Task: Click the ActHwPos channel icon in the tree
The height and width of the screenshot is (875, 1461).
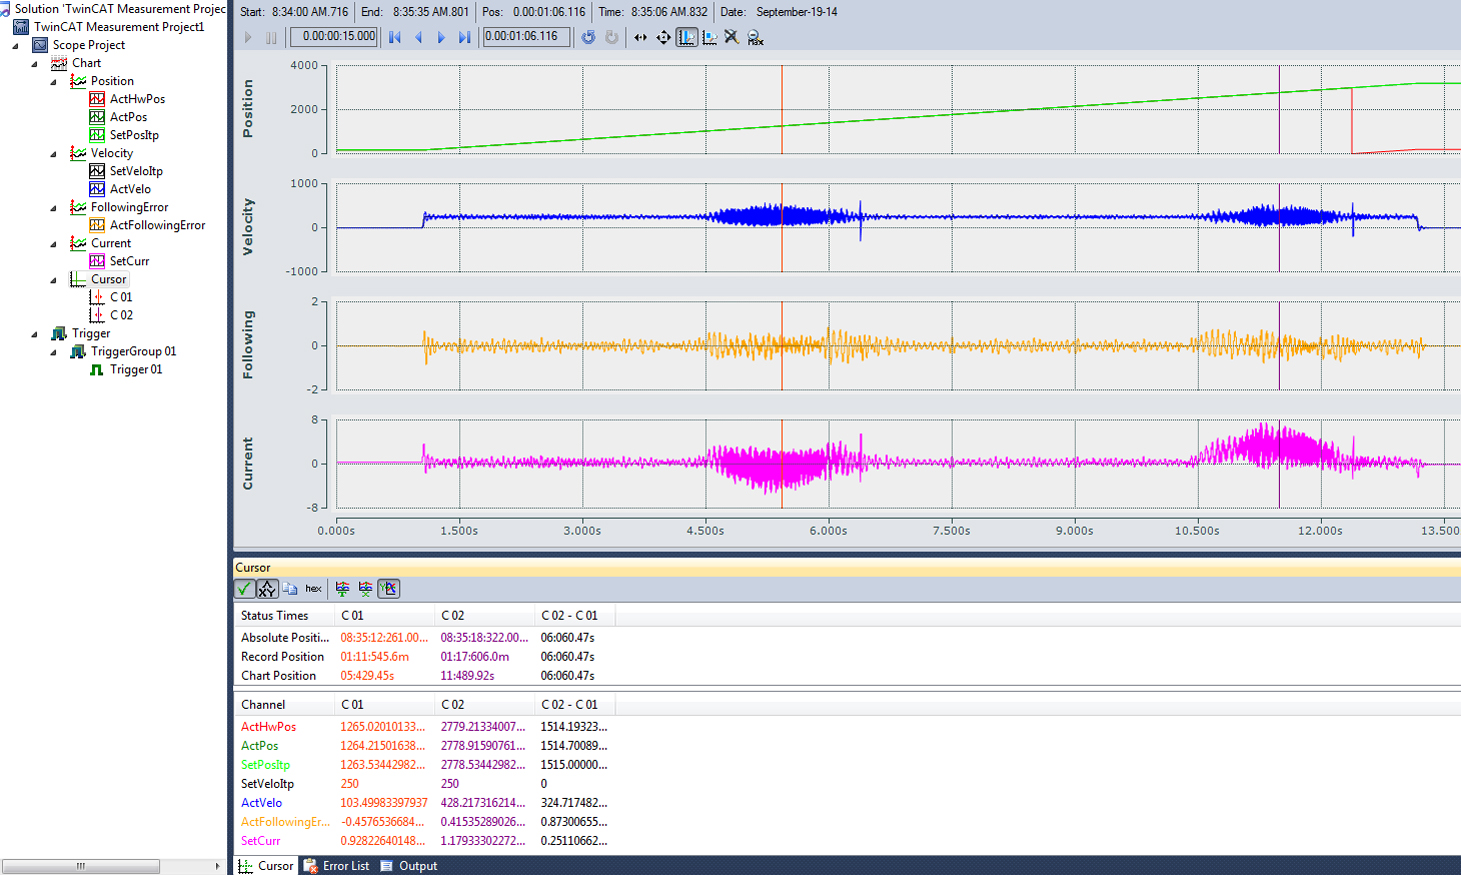Action: [x=97, y=99]
